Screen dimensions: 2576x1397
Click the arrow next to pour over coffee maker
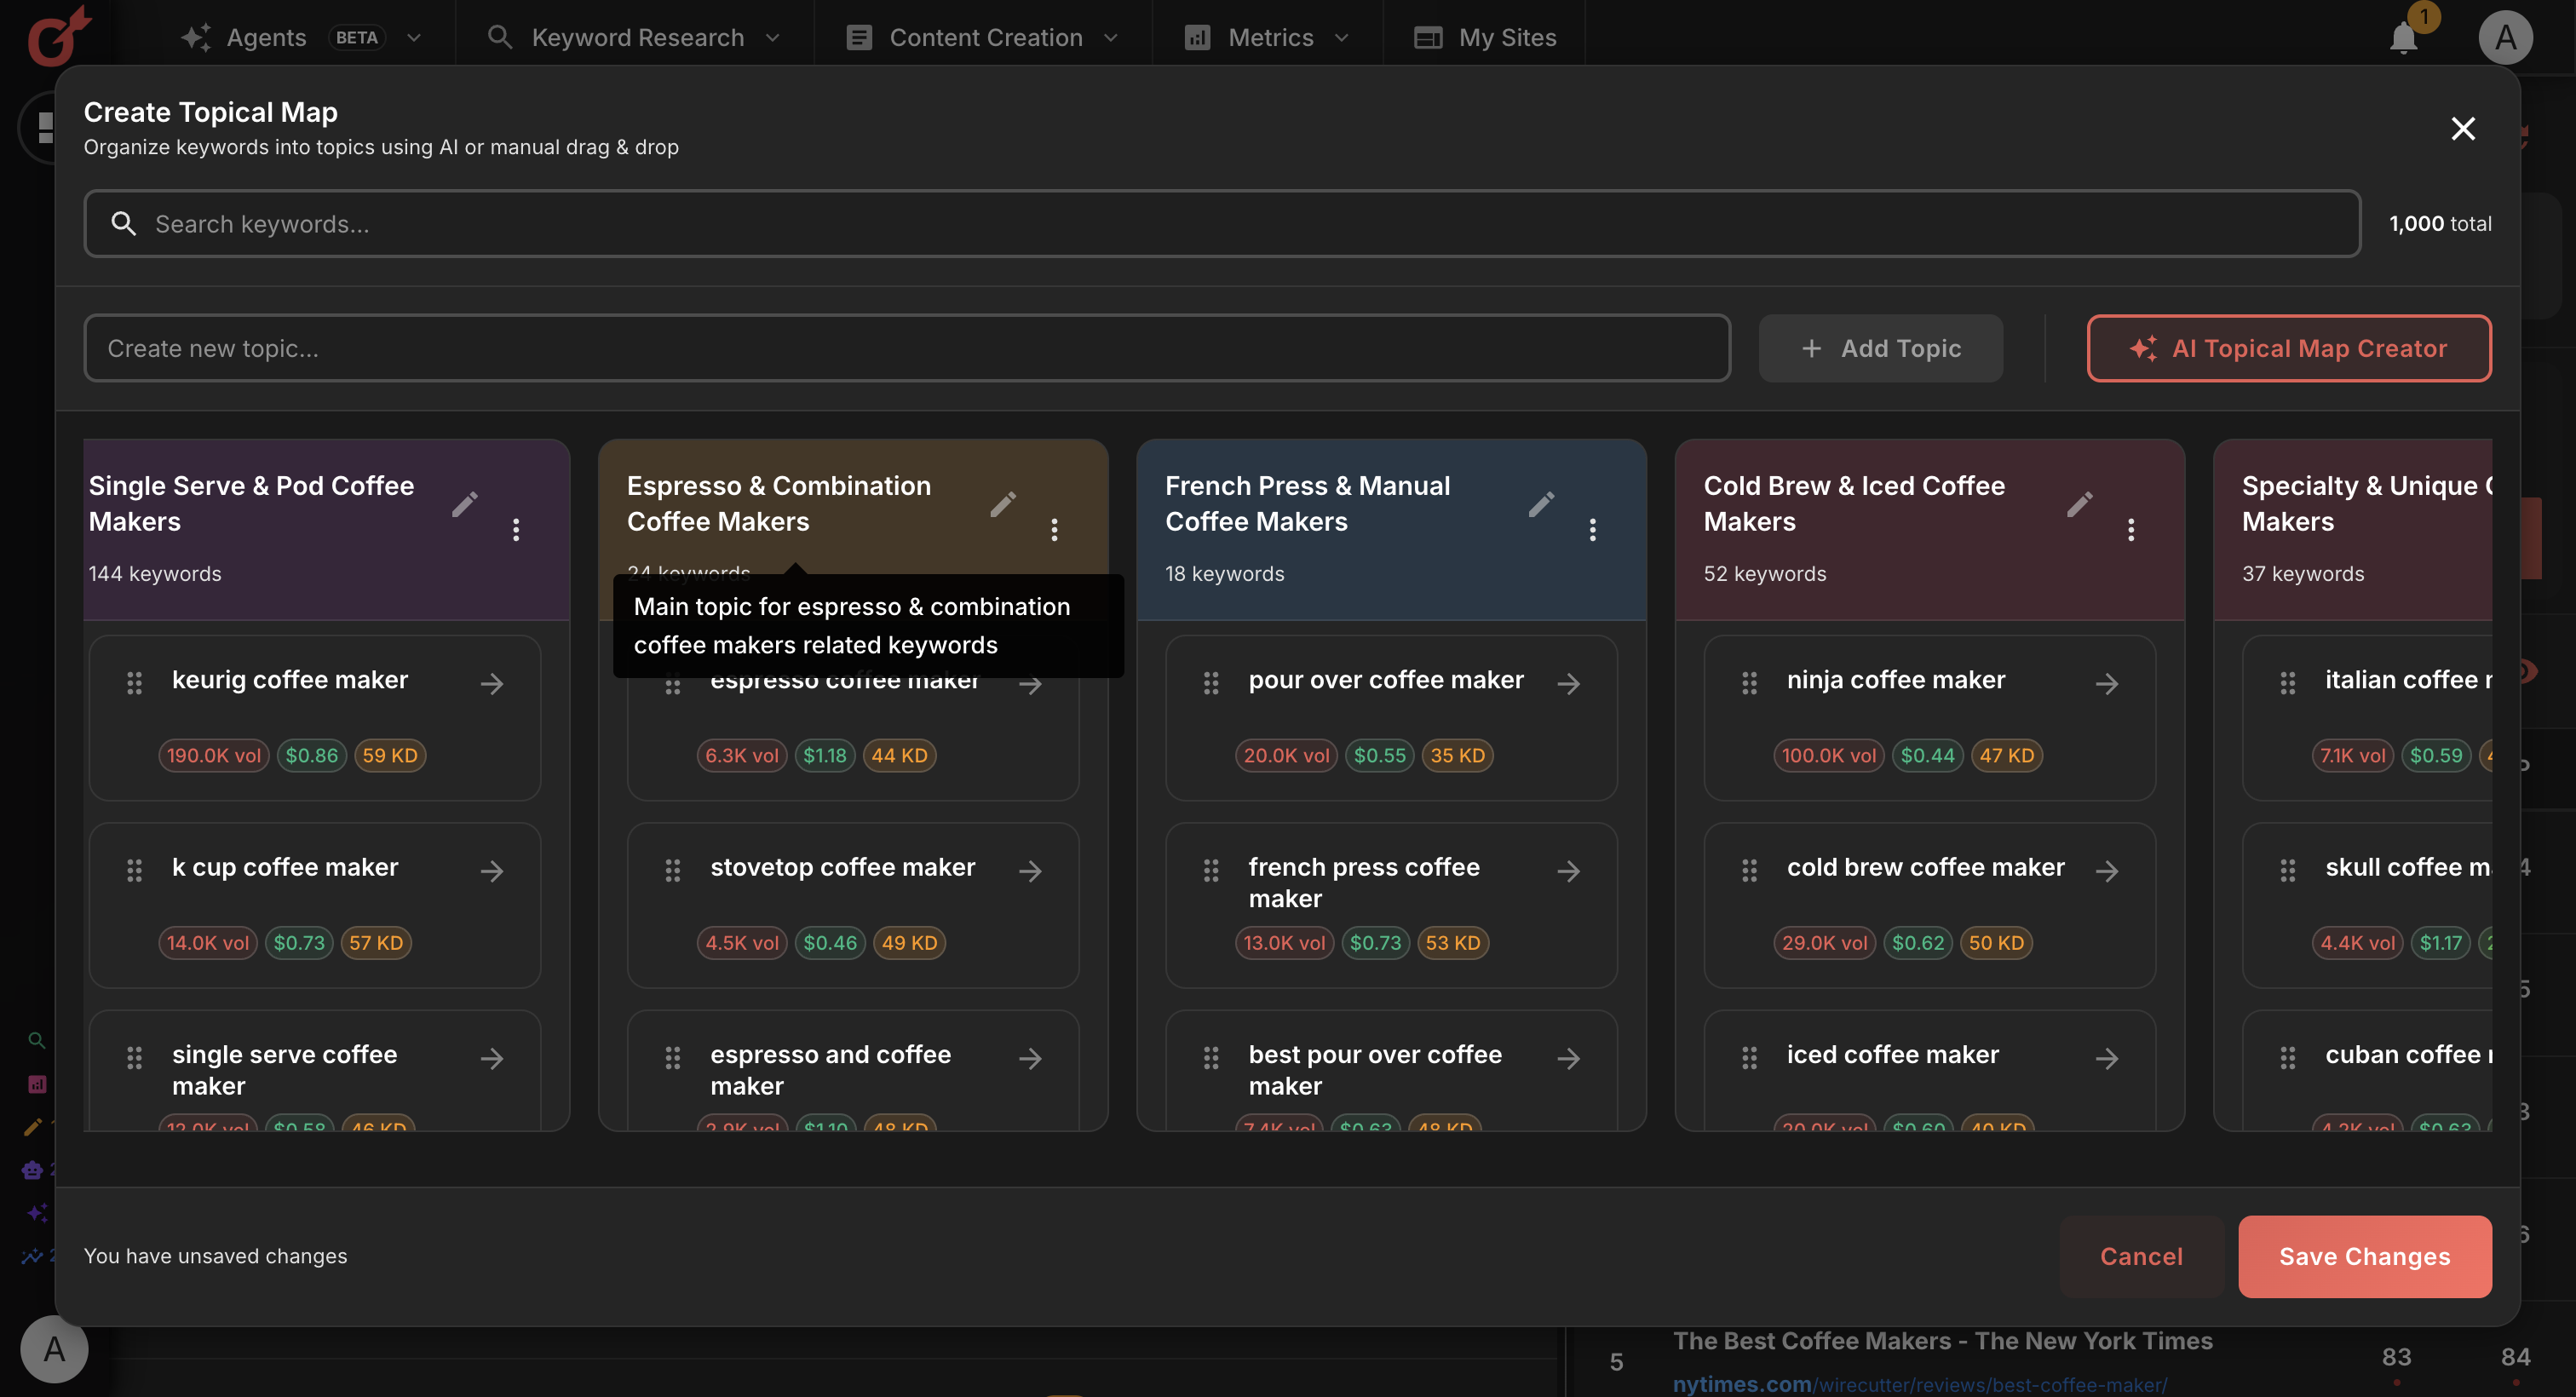click(x=1569, y=683)
